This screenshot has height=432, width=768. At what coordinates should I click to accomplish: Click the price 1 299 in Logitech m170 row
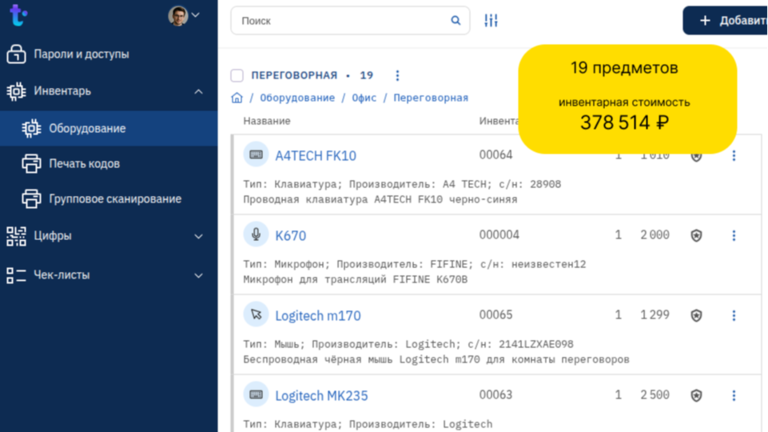coord(655,314)
